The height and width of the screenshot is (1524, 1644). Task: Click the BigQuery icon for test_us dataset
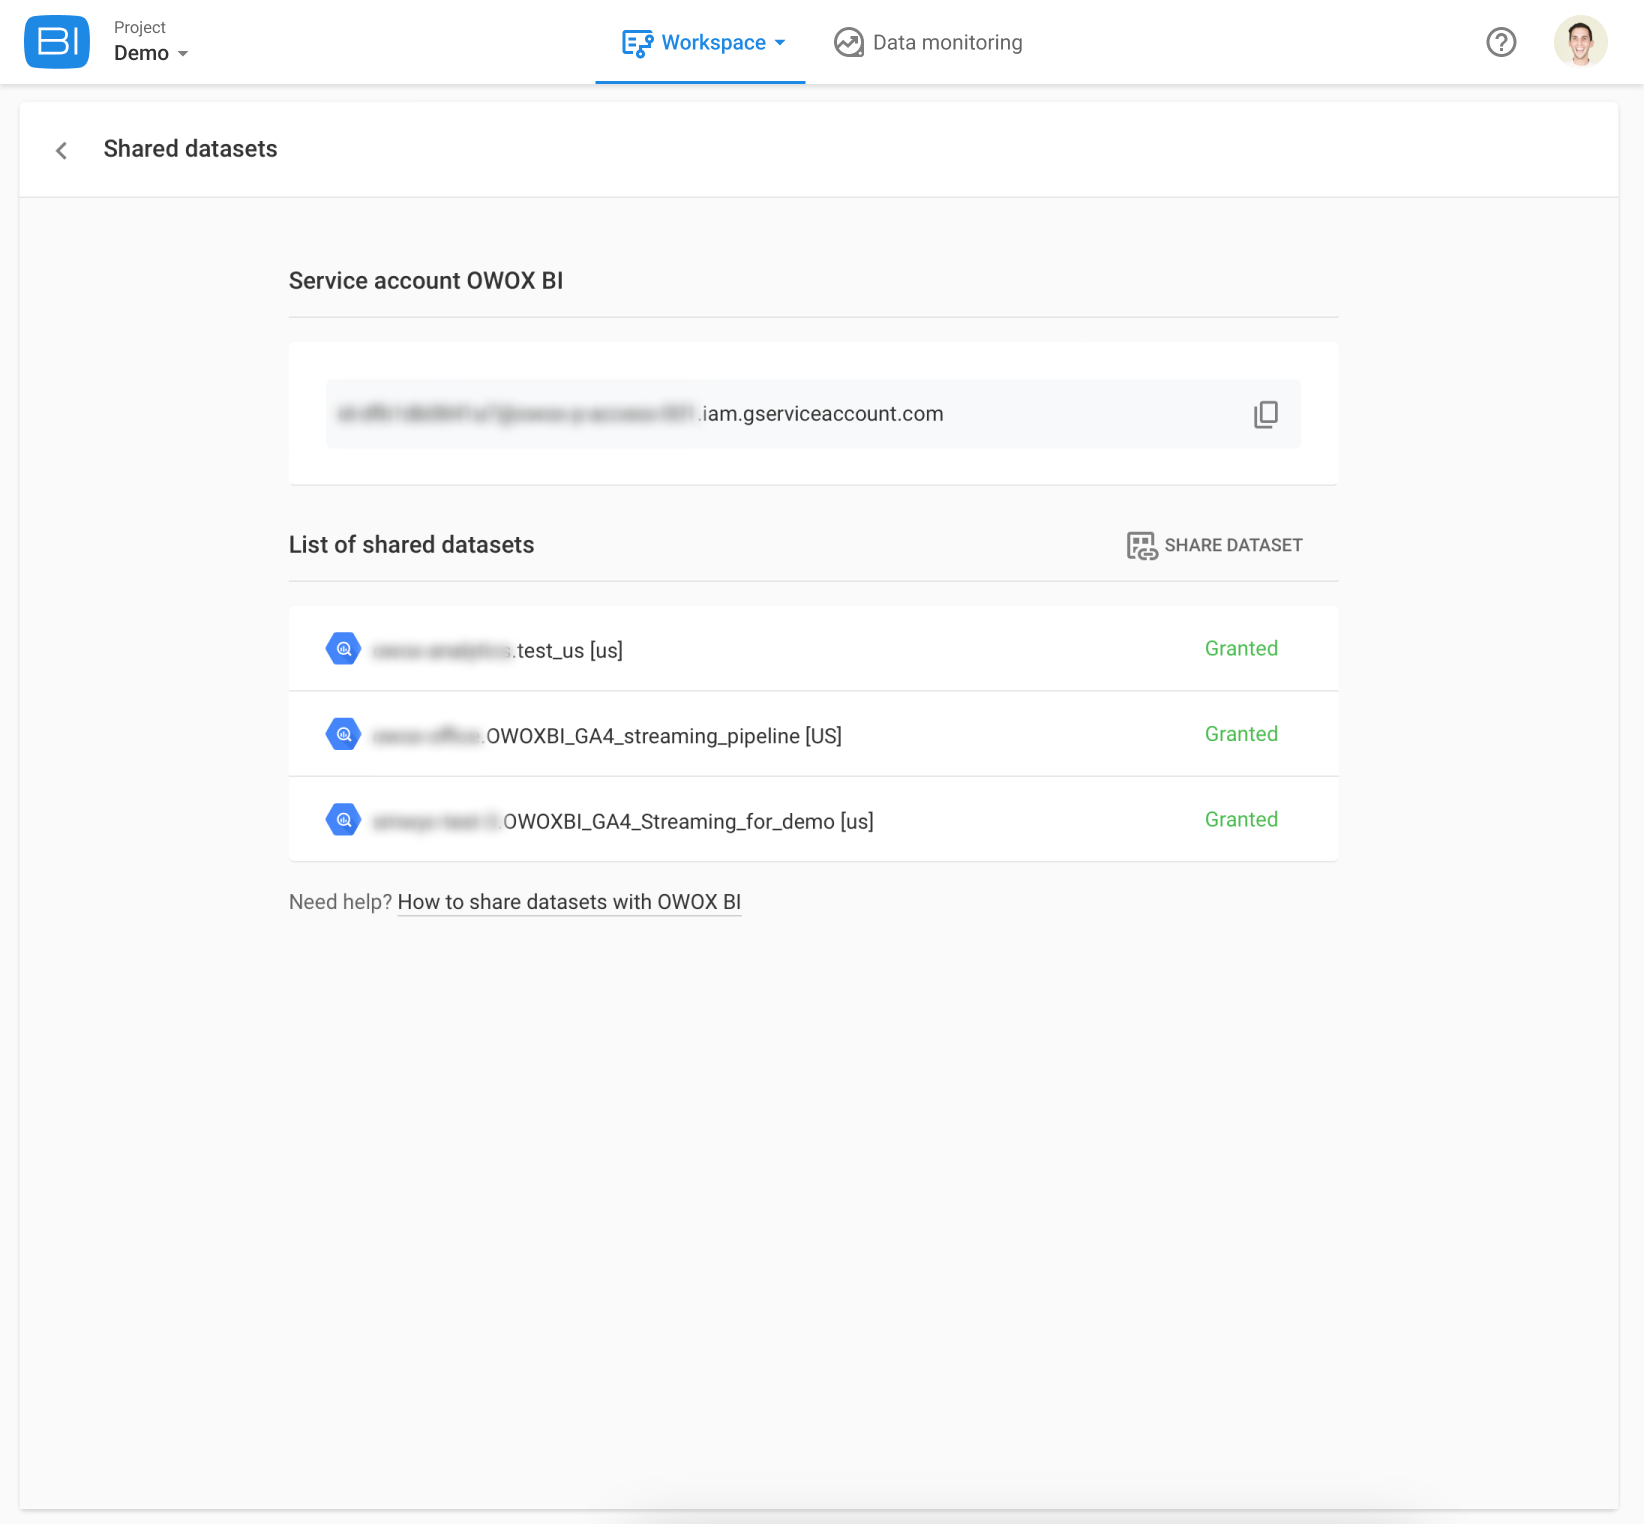344,649
